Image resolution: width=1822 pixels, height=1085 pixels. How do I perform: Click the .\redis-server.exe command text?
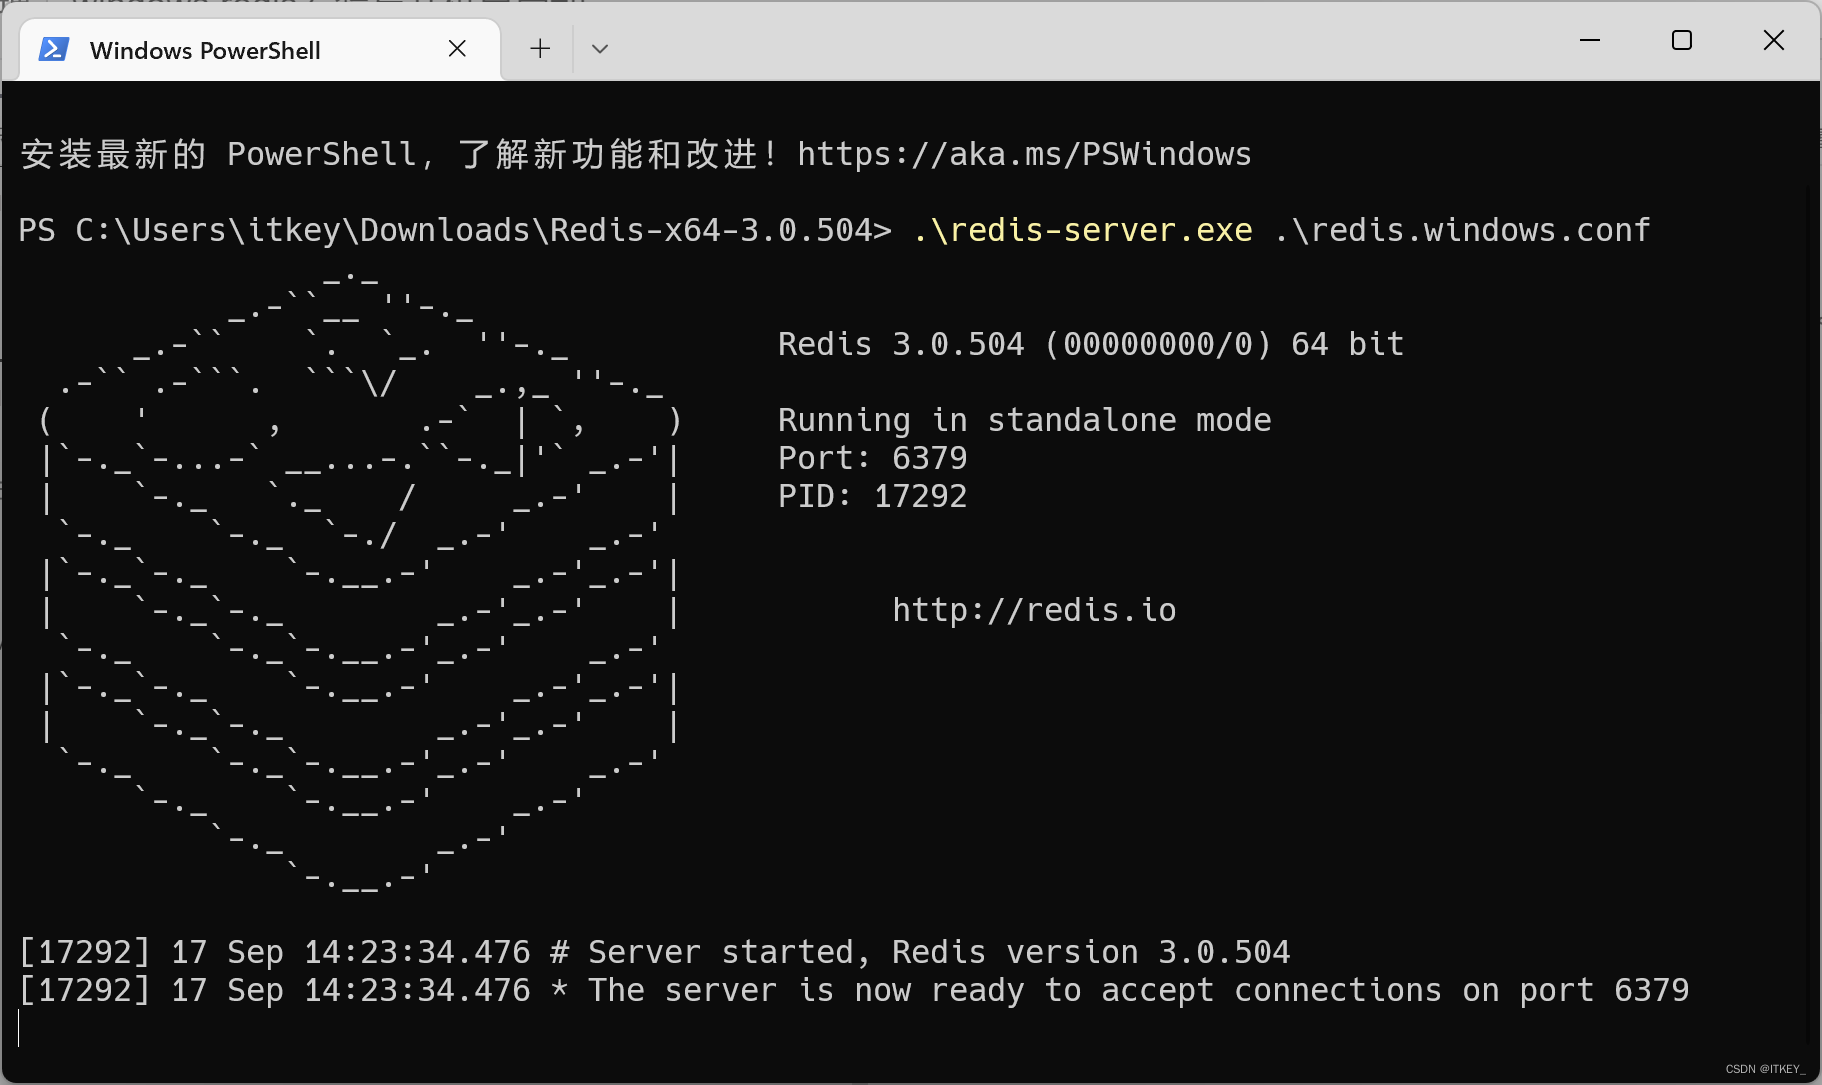coord(1082,230)
